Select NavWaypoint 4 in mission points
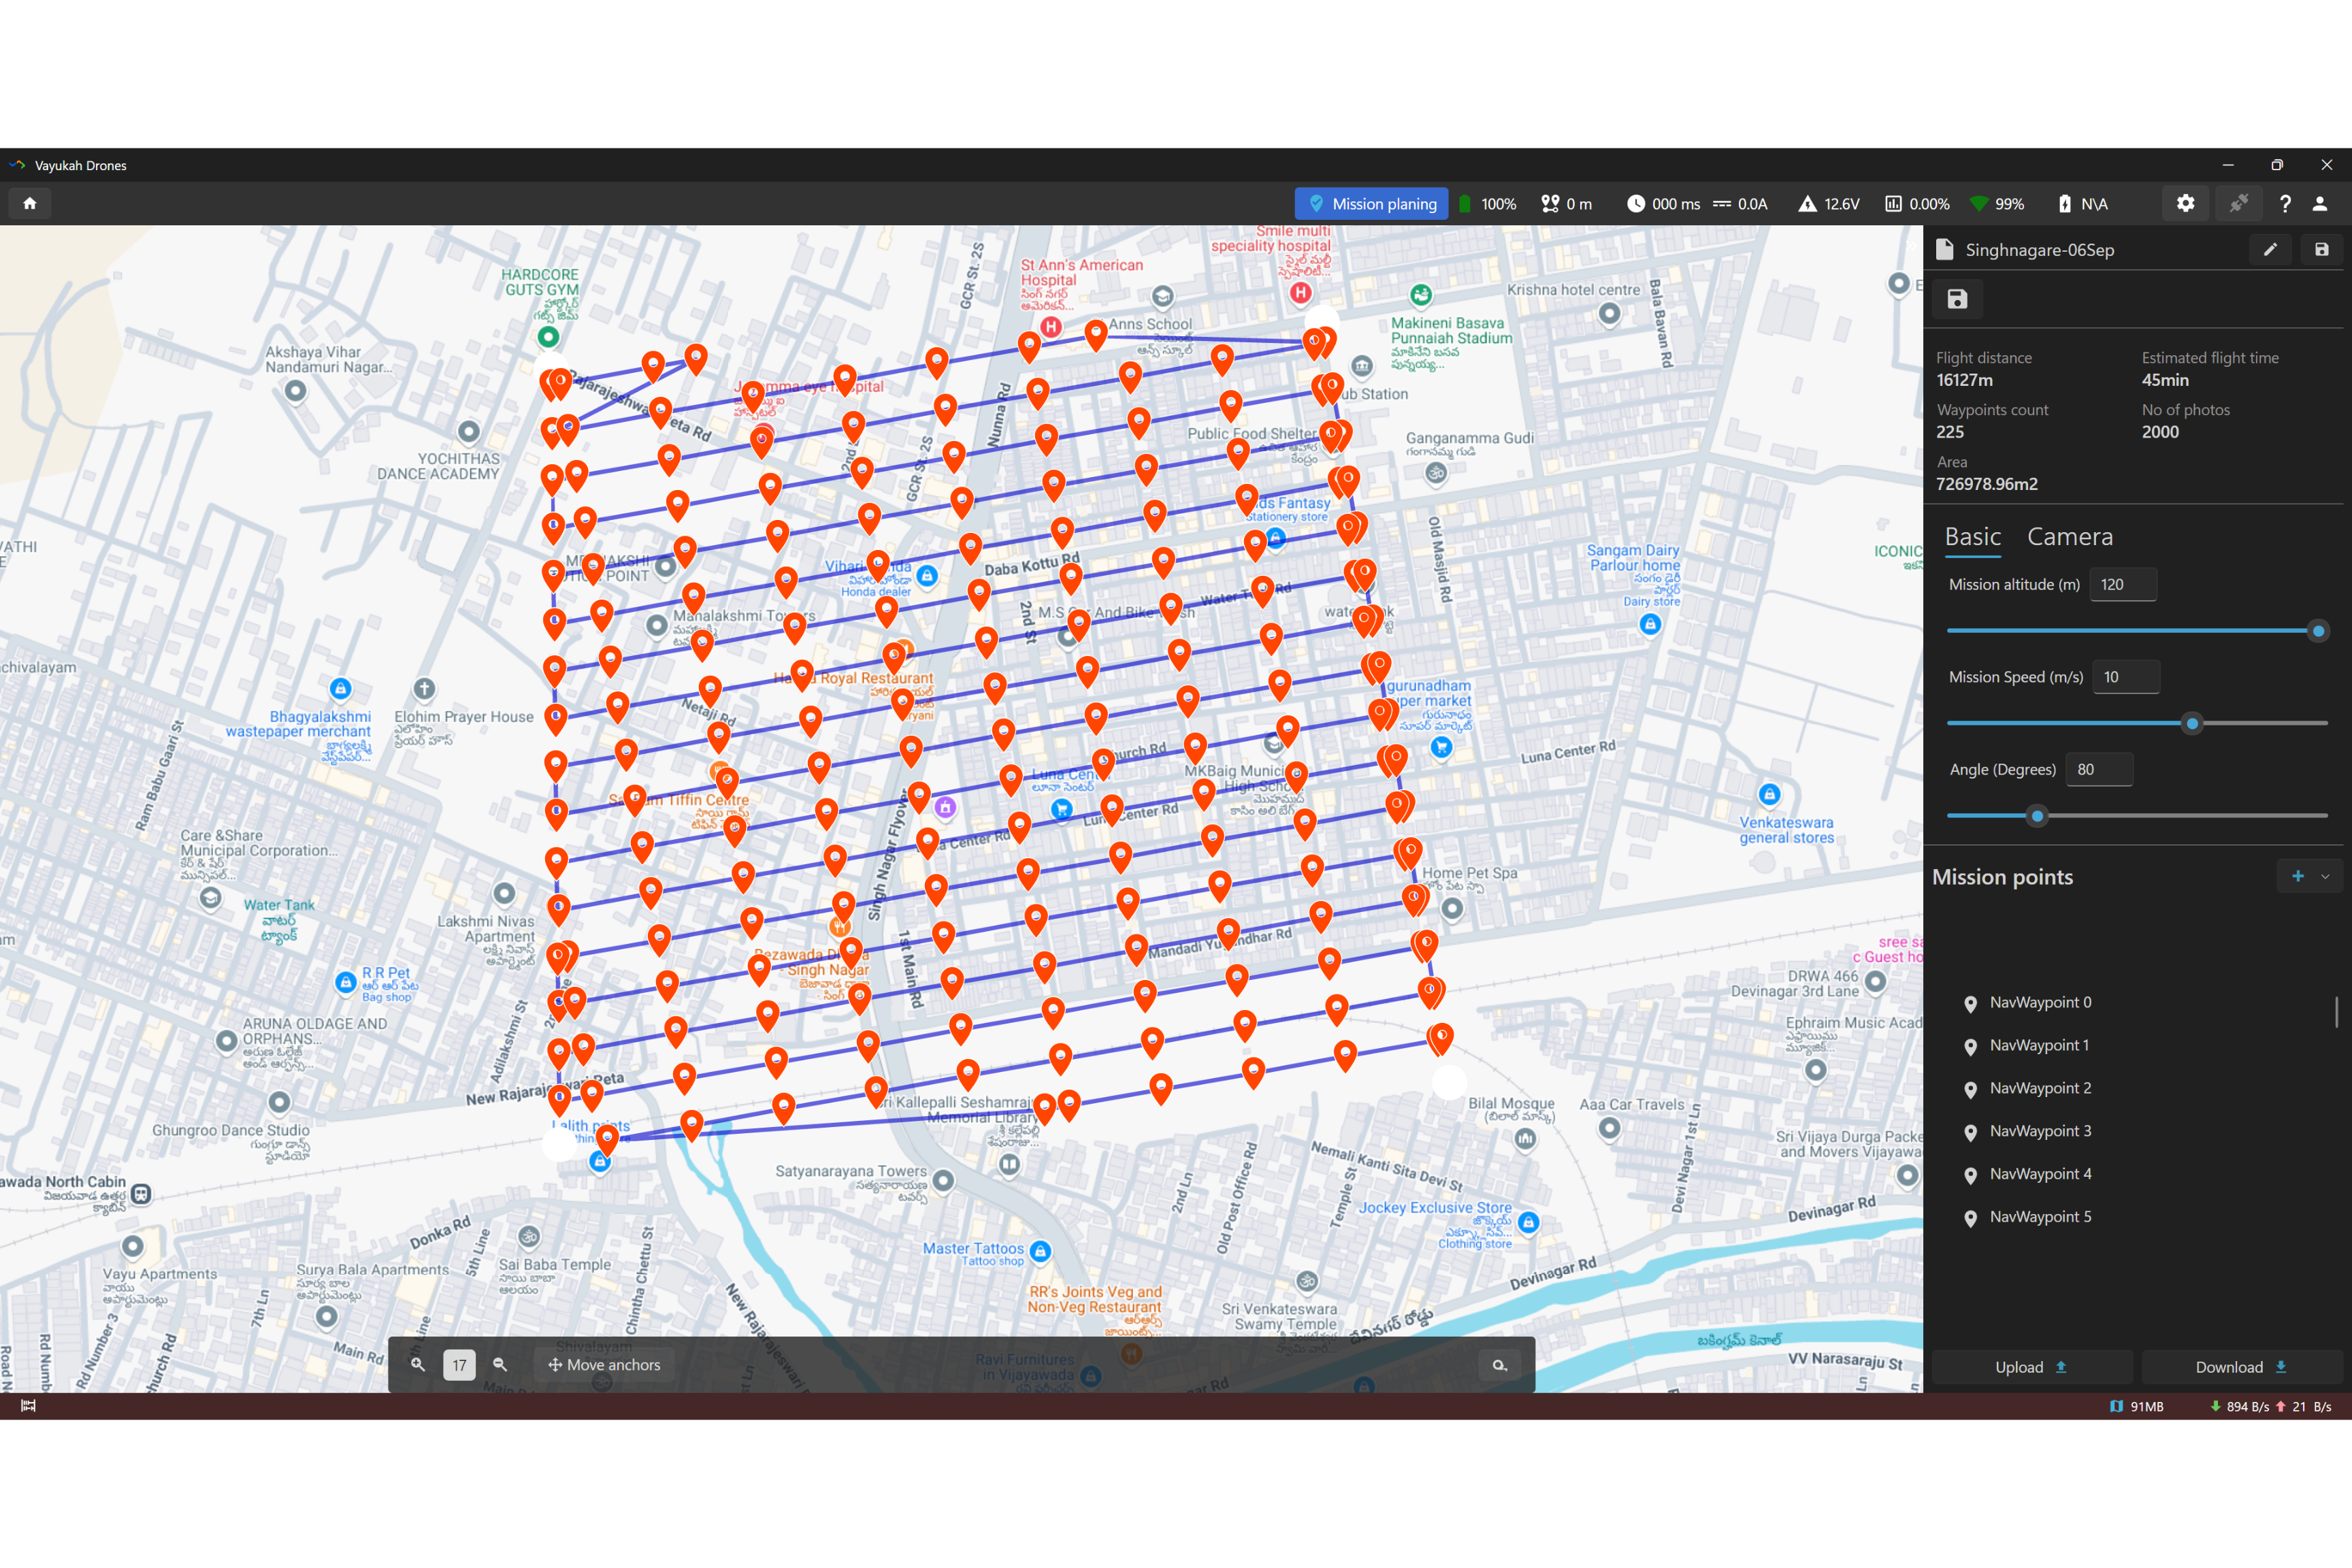Image resolution: width=2352 pixels, height=1568 pixels. (2040, 1174)
